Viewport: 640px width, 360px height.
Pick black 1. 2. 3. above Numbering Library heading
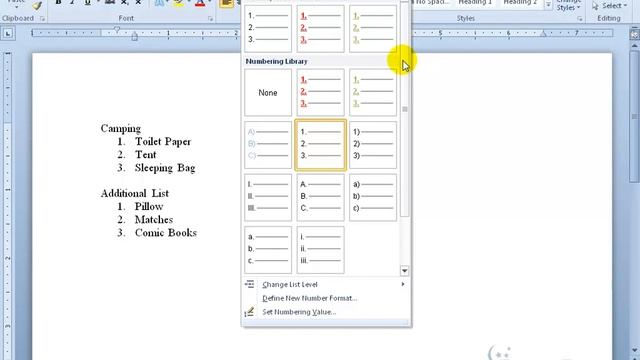point(268,29)
